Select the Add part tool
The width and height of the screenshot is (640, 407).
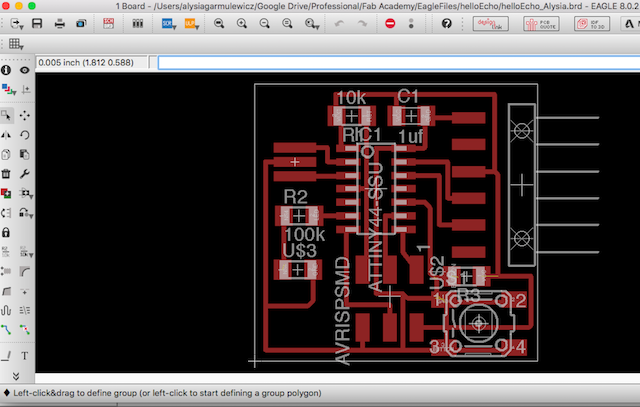click(x=6, y=193)
